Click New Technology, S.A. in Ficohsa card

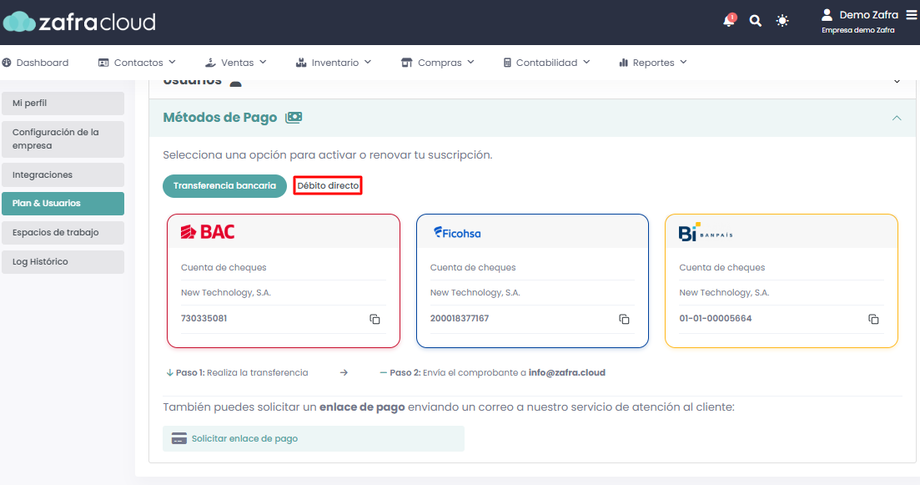point(475,293)
